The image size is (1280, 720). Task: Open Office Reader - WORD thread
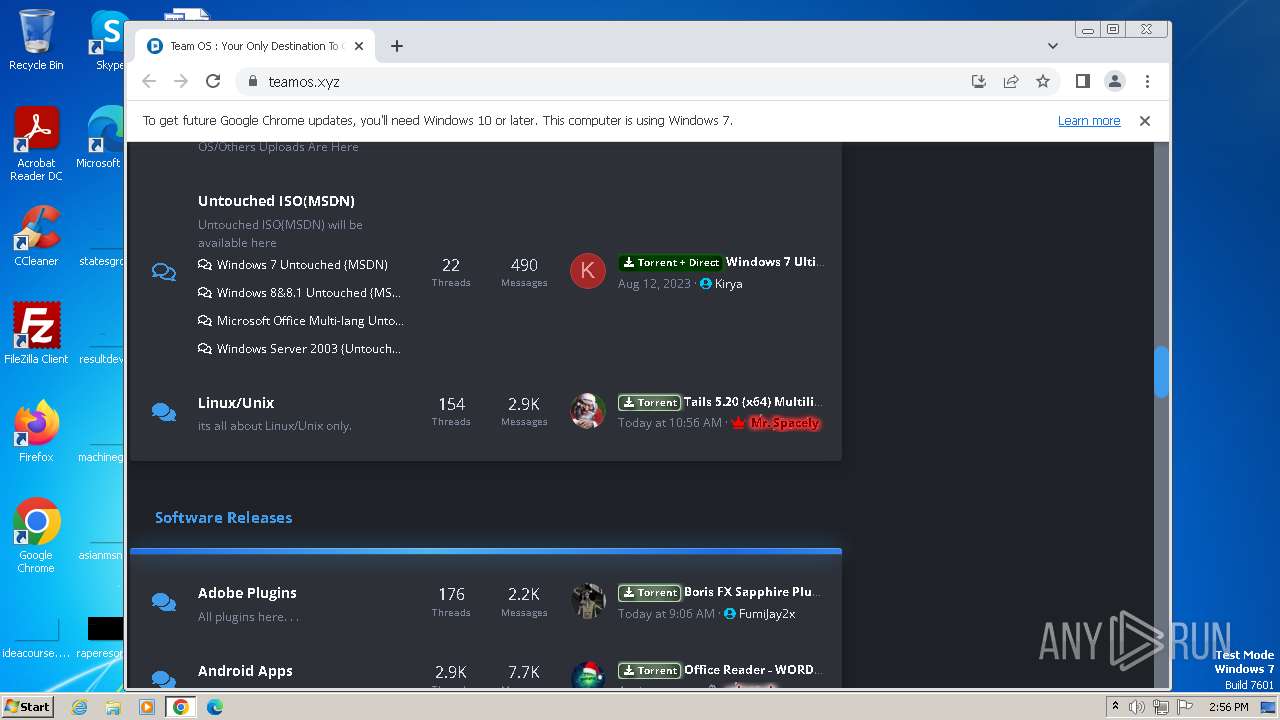[752, 670]
